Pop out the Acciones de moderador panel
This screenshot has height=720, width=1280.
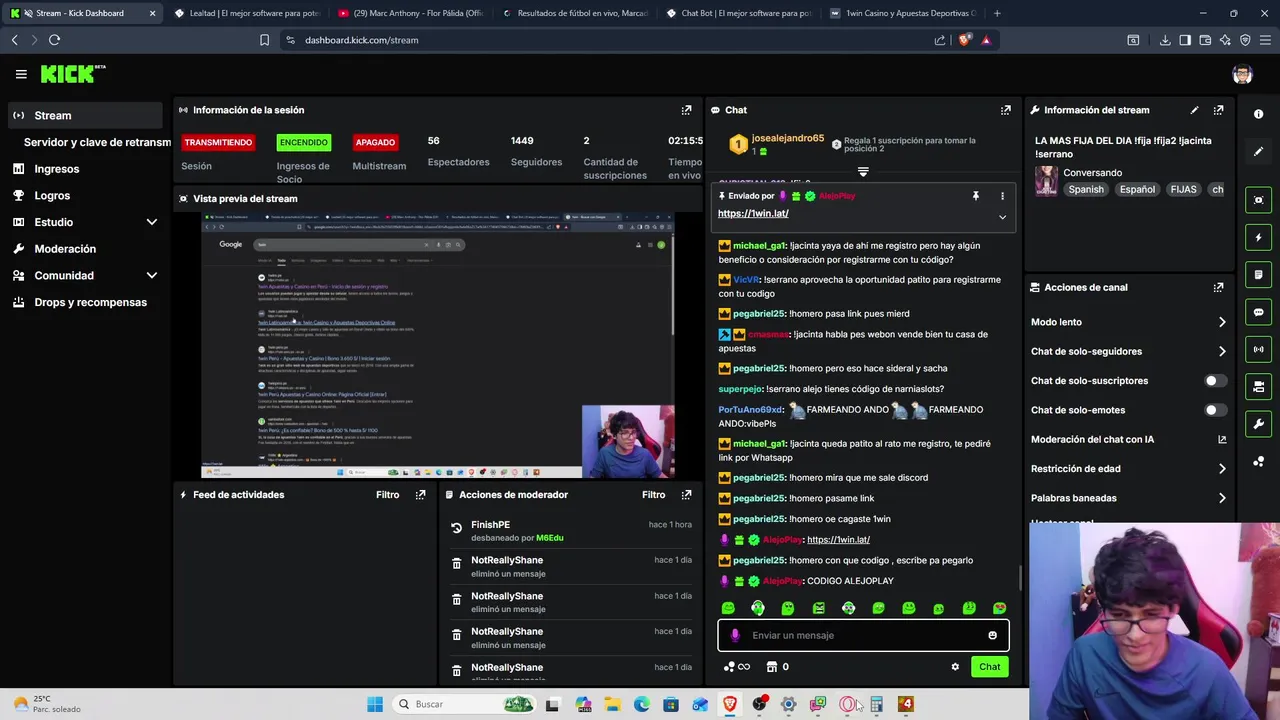click(686, 494)
